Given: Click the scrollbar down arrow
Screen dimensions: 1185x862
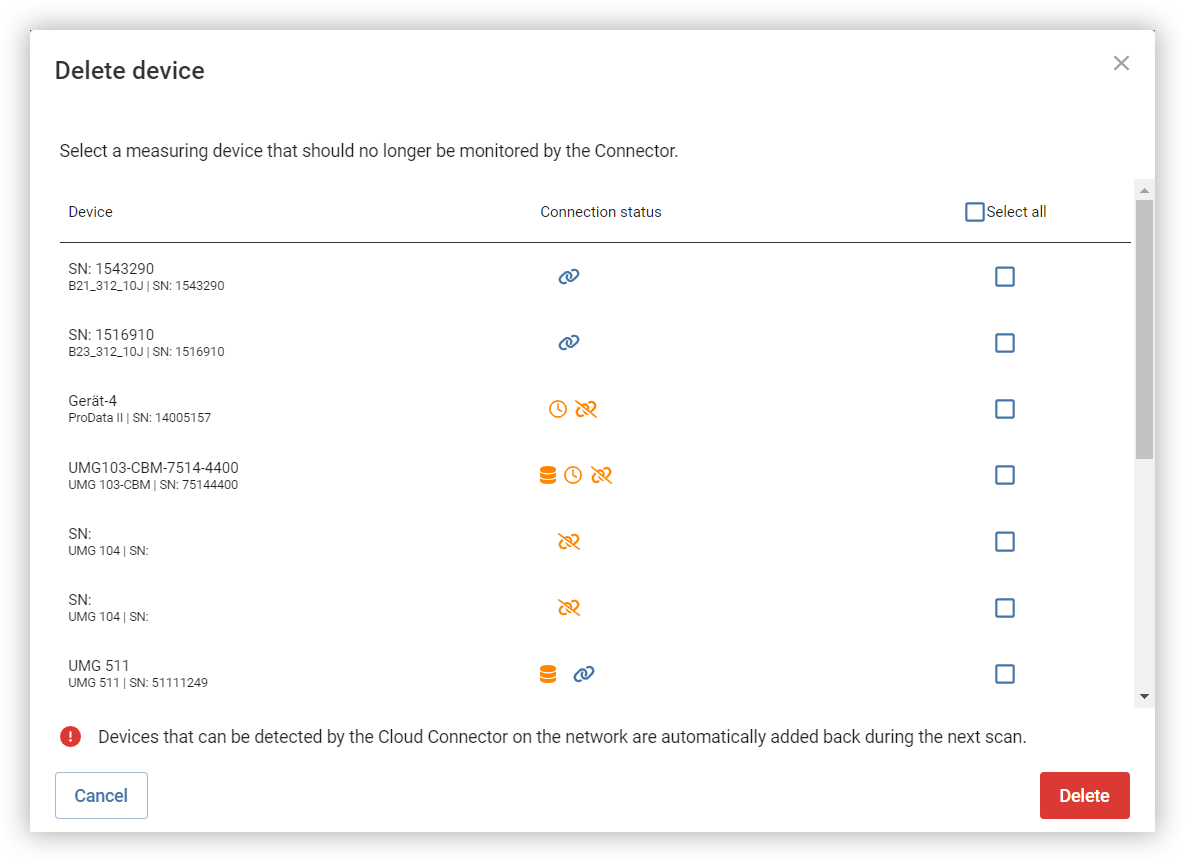Looking at the screenshot, I should tap(1144, 697).
